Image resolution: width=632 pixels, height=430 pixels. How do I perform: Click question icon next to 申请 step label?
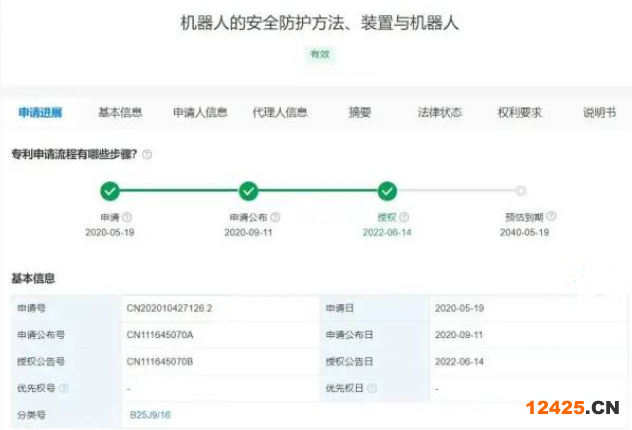point(127,217)
